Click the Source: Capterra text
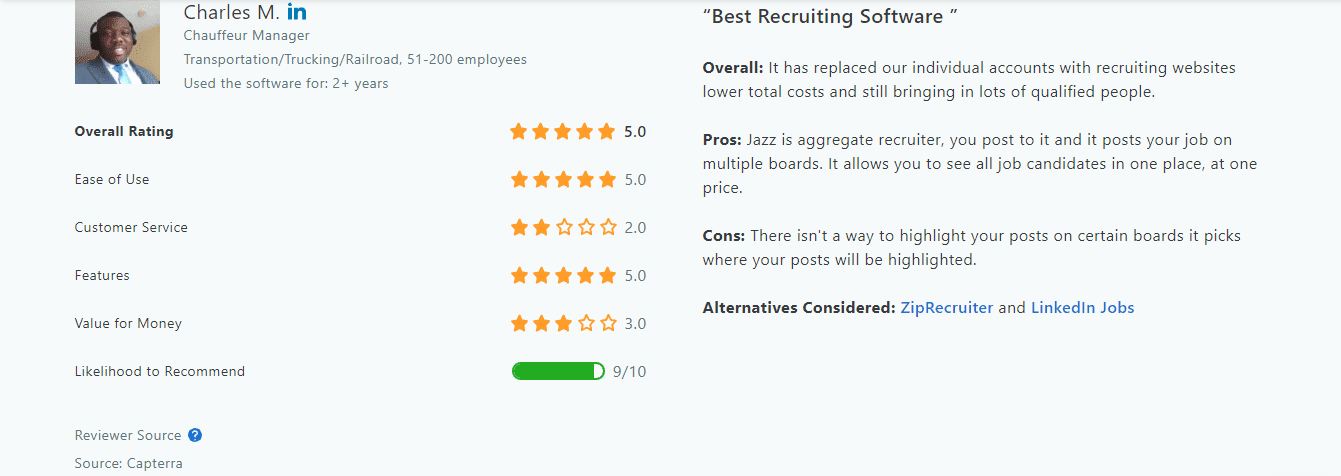The height and width of the screenshot is (476, 1341). coord(129,463)
